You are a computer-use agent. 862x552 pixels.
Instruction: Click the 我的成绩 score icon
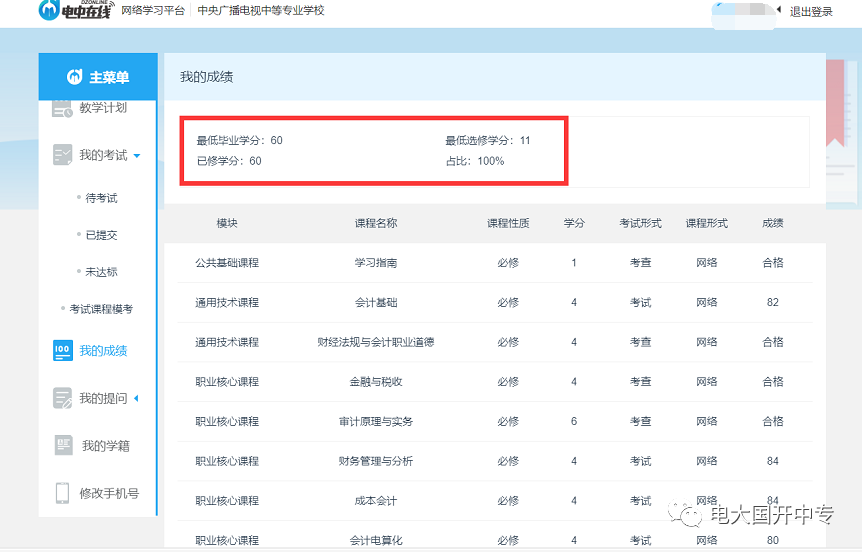[x=62, y=350]
